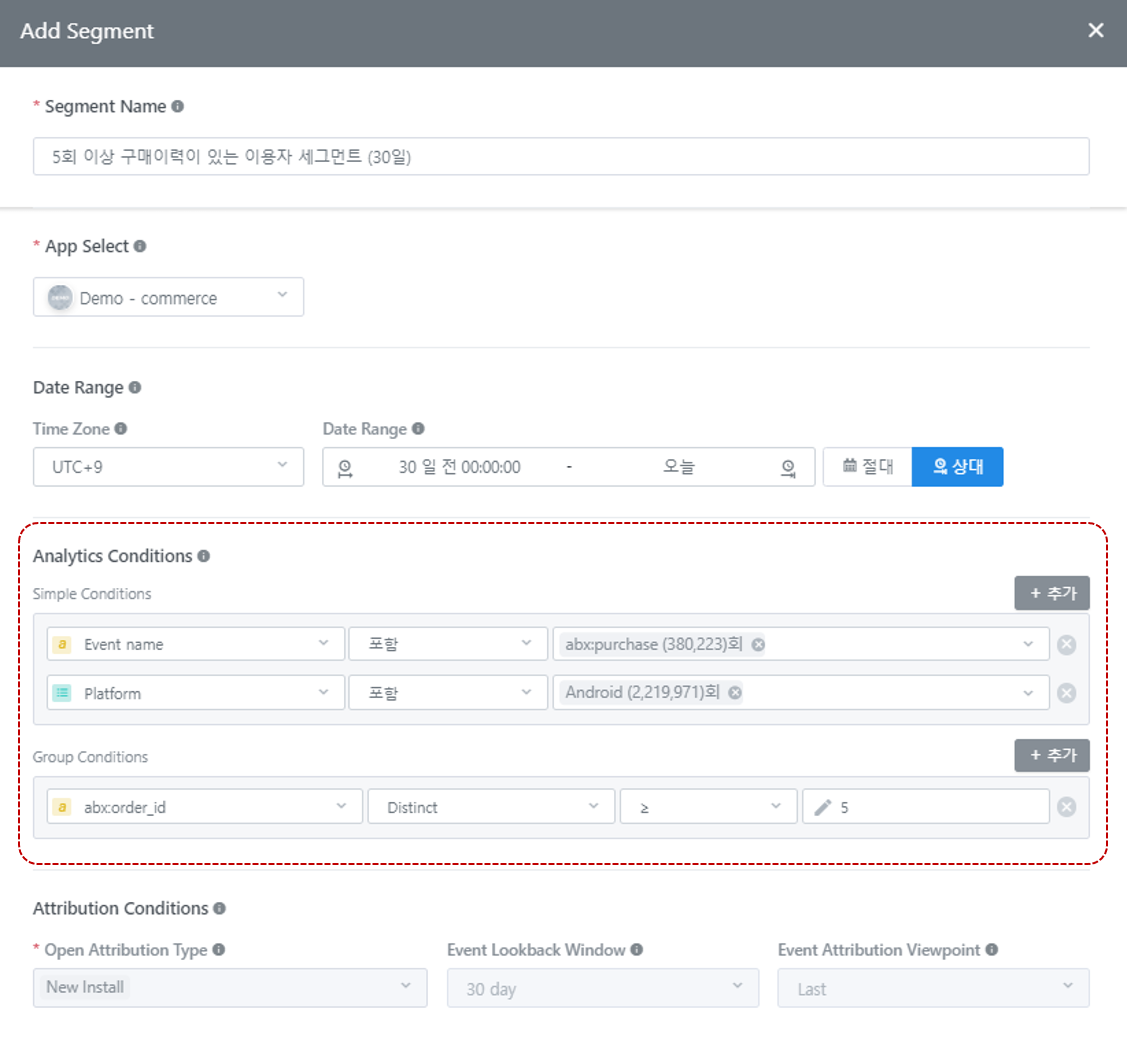Image resolution: width=1127 pixels, height=1053 pixels.
Task: Click the Simple Conditions label
Action: 92,594
